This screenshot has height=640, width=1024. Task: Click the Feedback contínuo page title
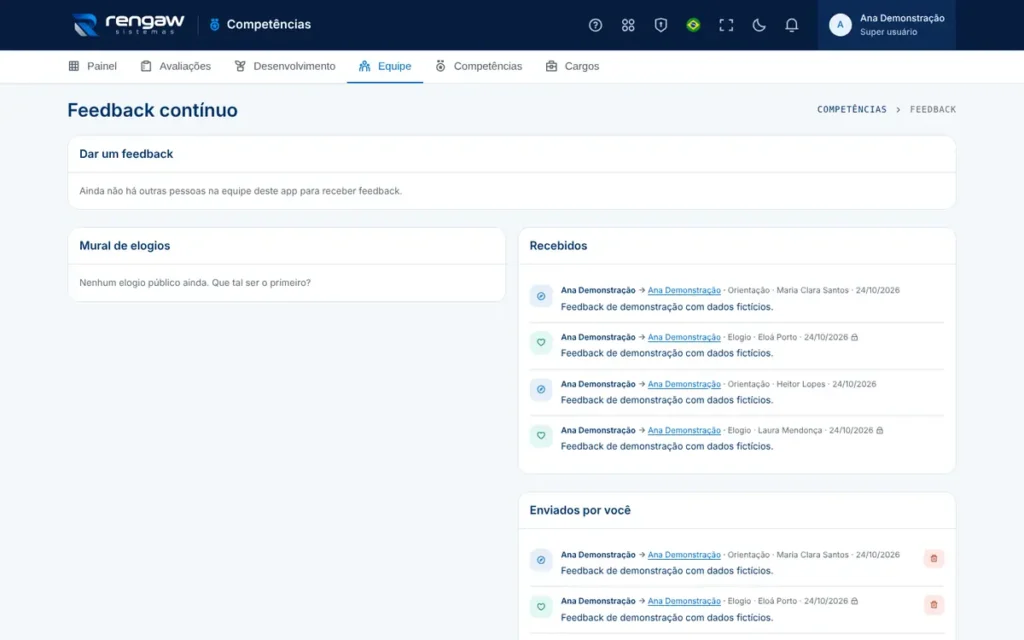[x=152, y=110]
